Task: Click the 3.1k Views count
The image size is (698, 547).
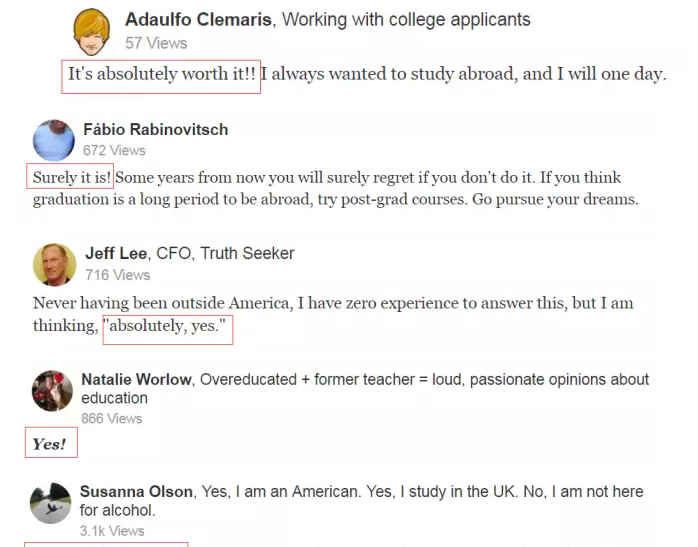Action: click(x=112, y=531)
